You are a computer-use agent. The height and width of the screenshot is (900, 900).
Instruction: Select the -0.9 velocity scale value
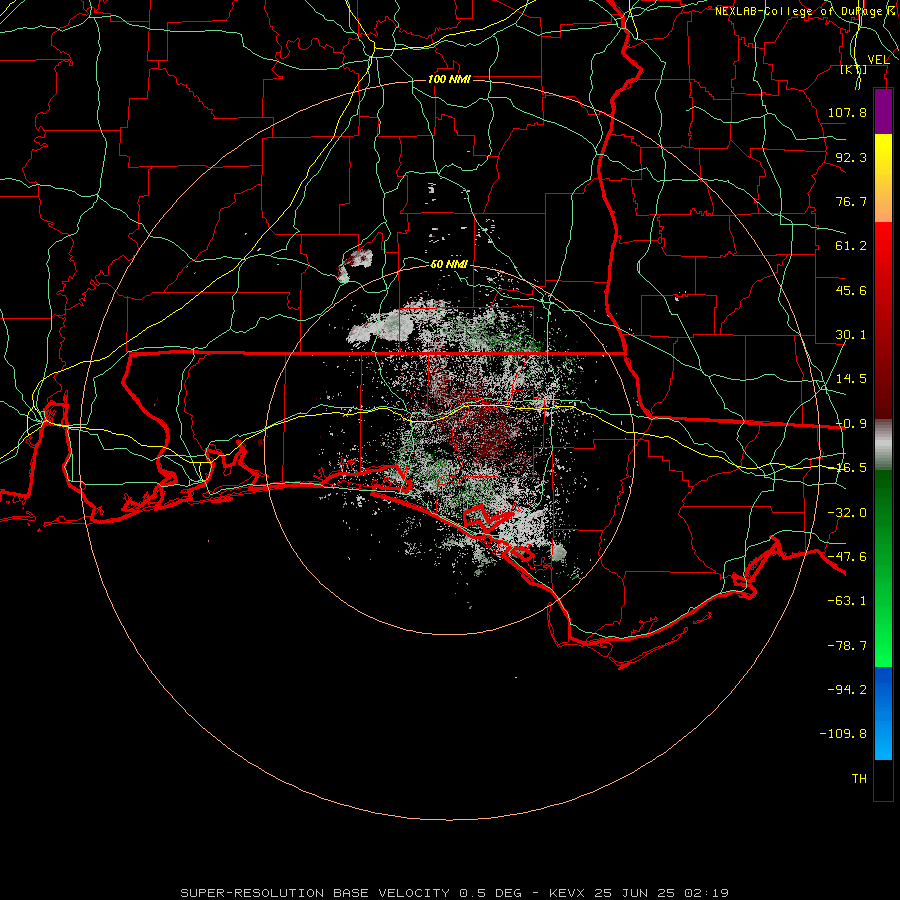point(851,424)
